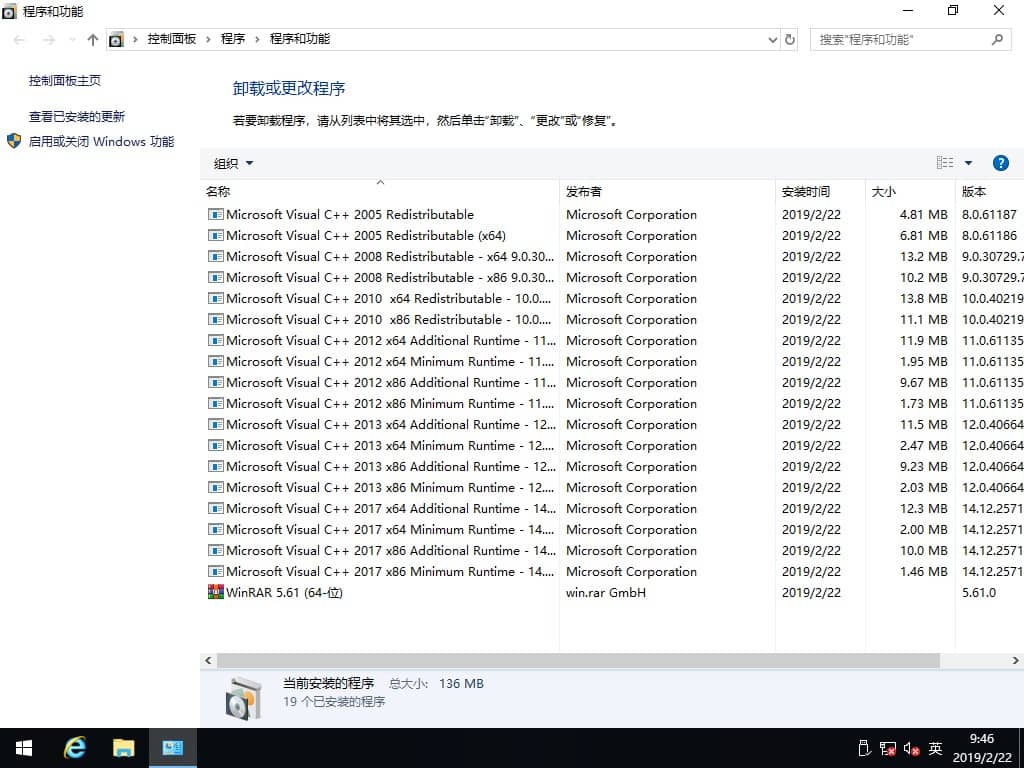The image size is (1024, 768).
Task: Refresh the page with the refresh icon
Action: [789, 39]
